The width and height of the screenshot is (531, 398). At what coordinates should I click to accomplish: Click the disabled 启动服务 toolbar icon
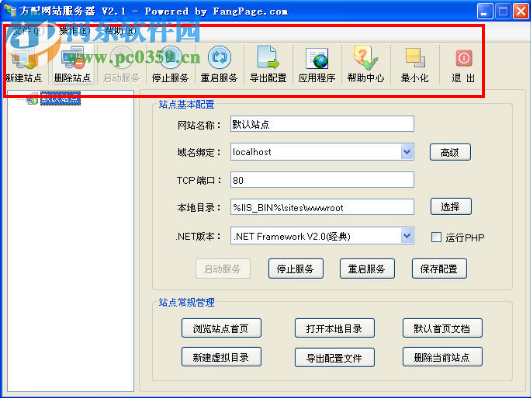[121, 64]
